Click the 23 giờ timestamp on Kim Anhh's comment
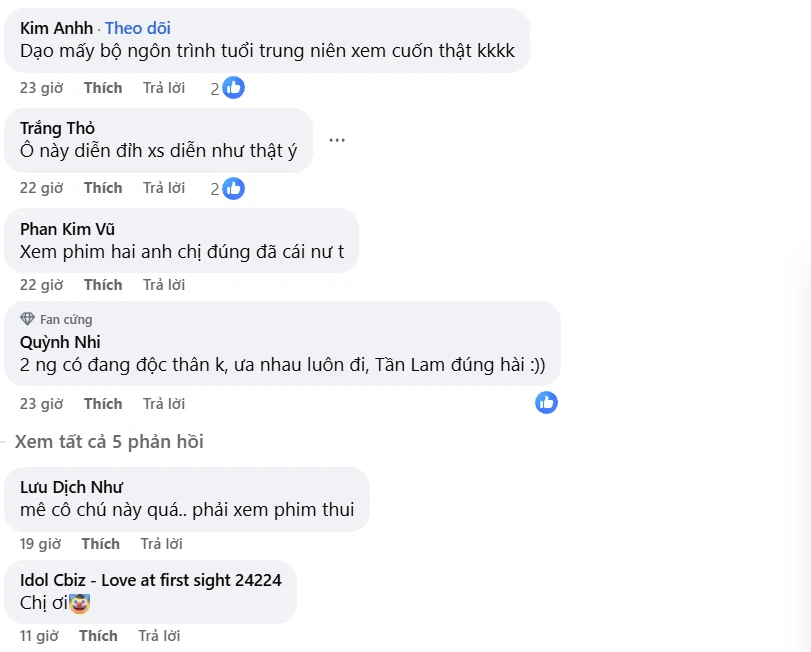 tap(41, 88)
